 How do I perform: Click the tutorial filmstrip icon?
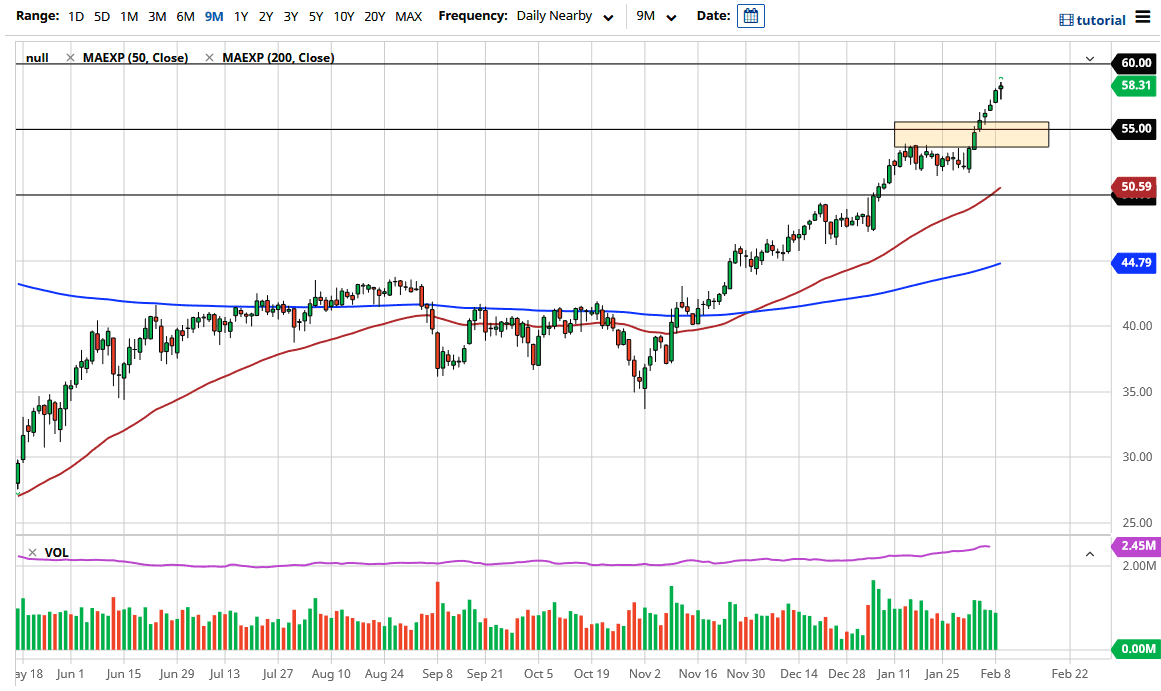click(1065, 19)
